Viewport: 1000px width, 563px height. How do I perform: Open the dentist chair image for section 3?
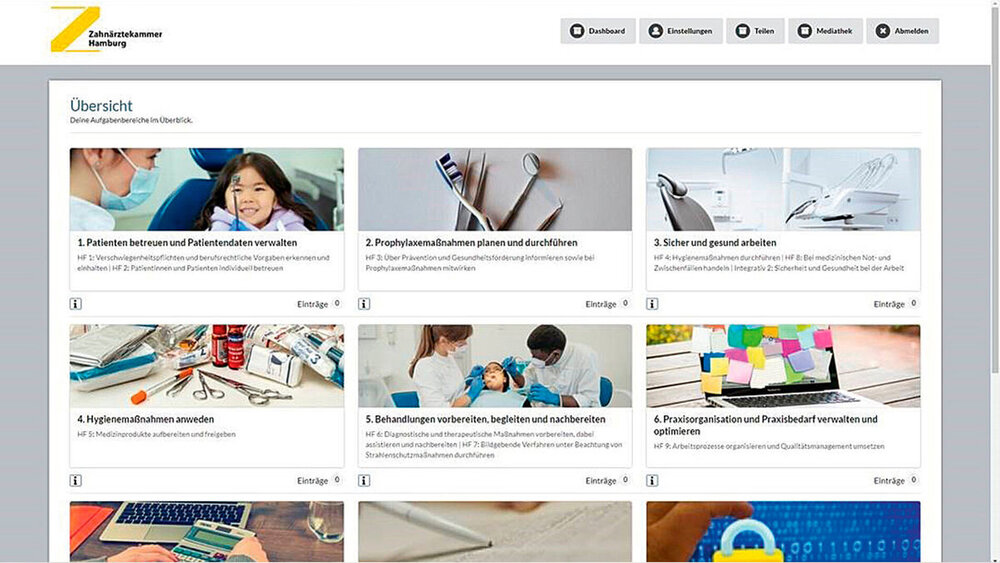pos(783,189)
